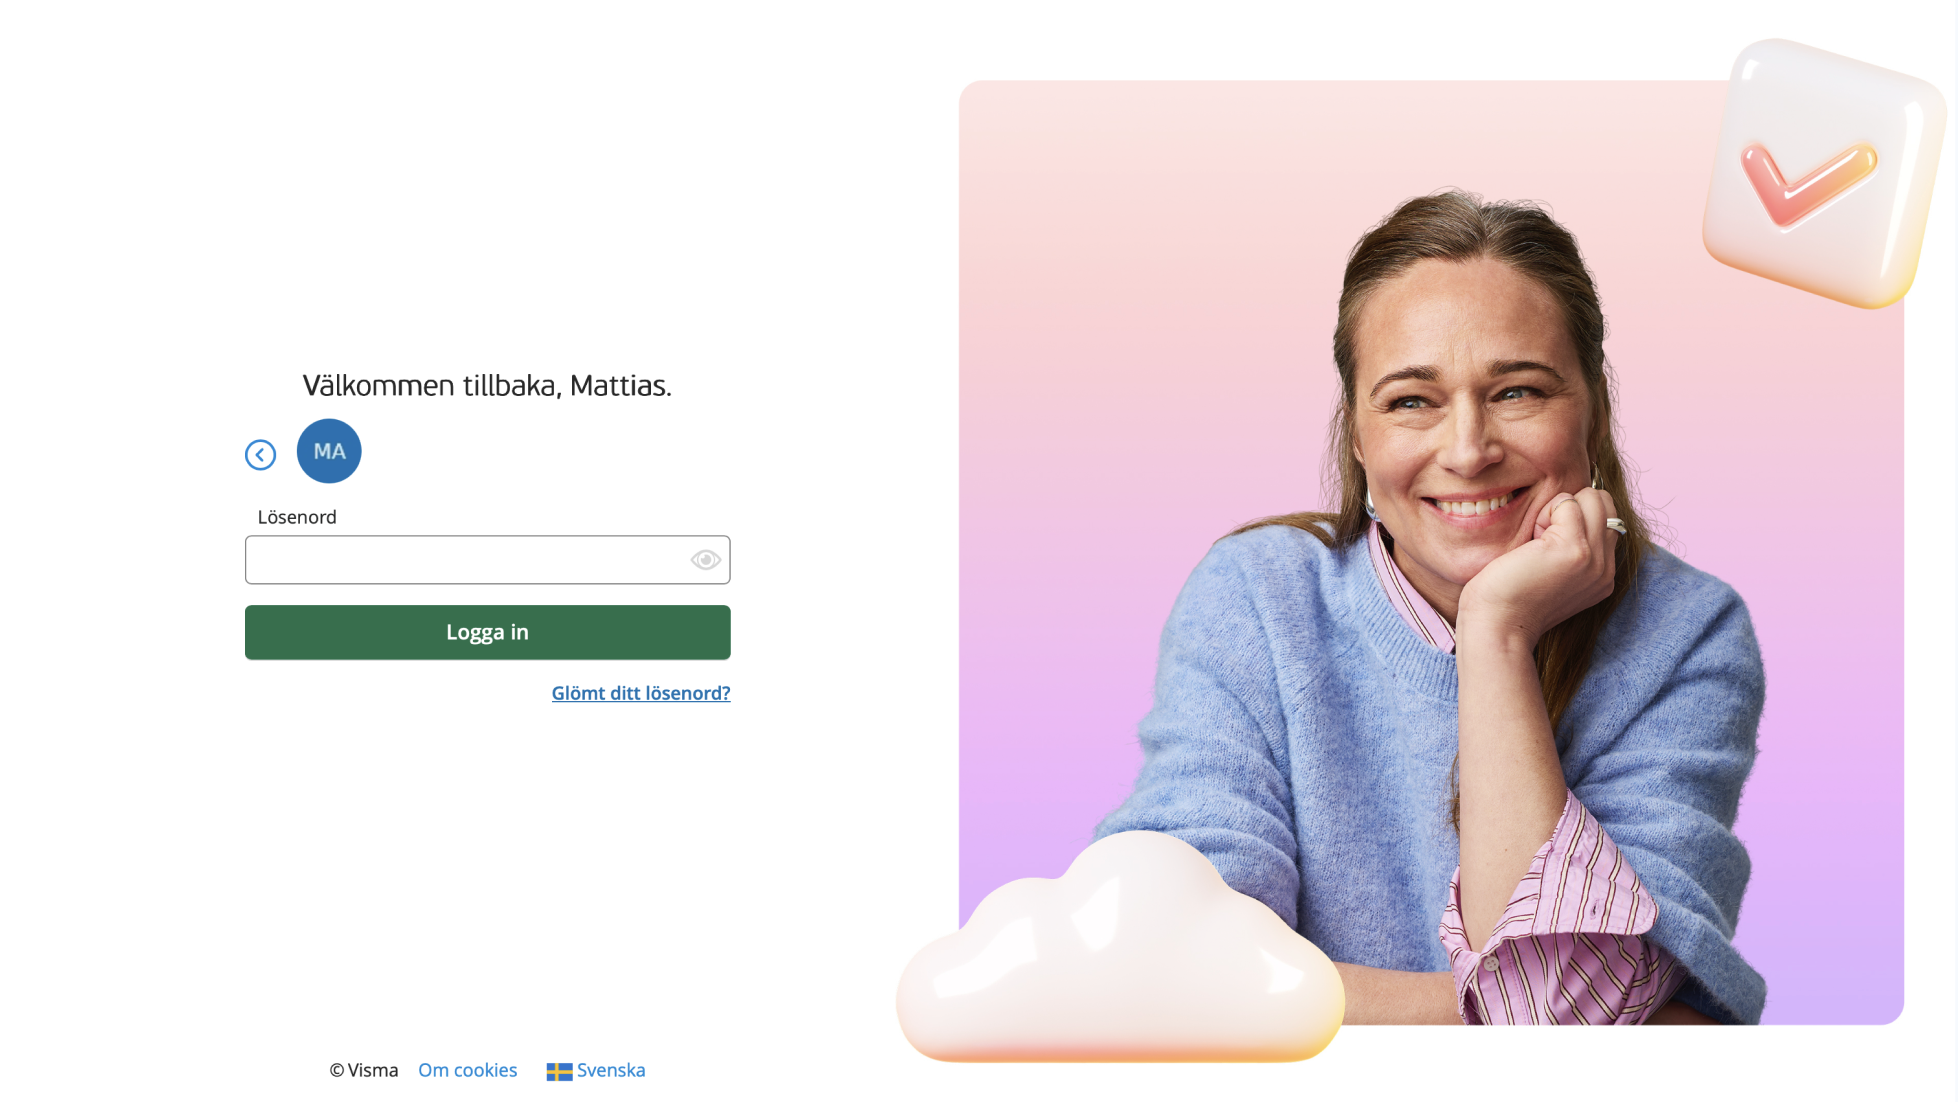Click the Swedish flag icon
This screenshot has width=1958, height=1102.
tap(559, 1071)
